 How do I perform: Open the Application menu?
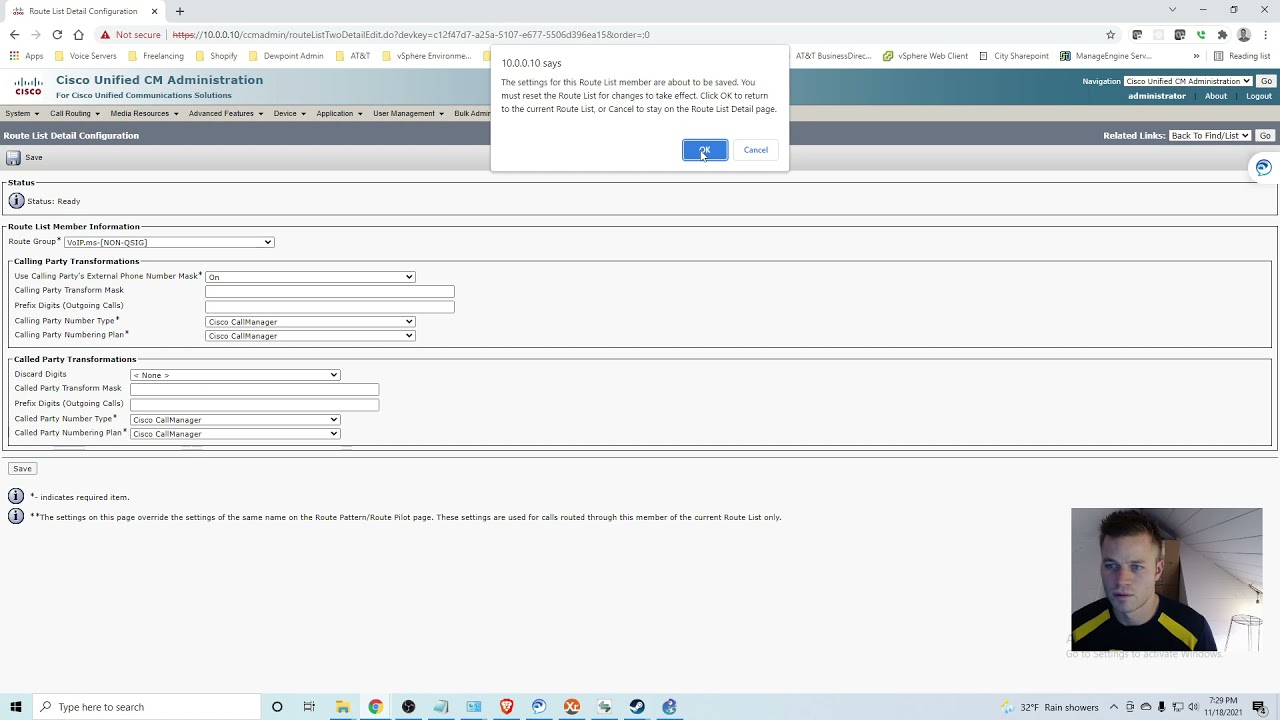(340, 114)
